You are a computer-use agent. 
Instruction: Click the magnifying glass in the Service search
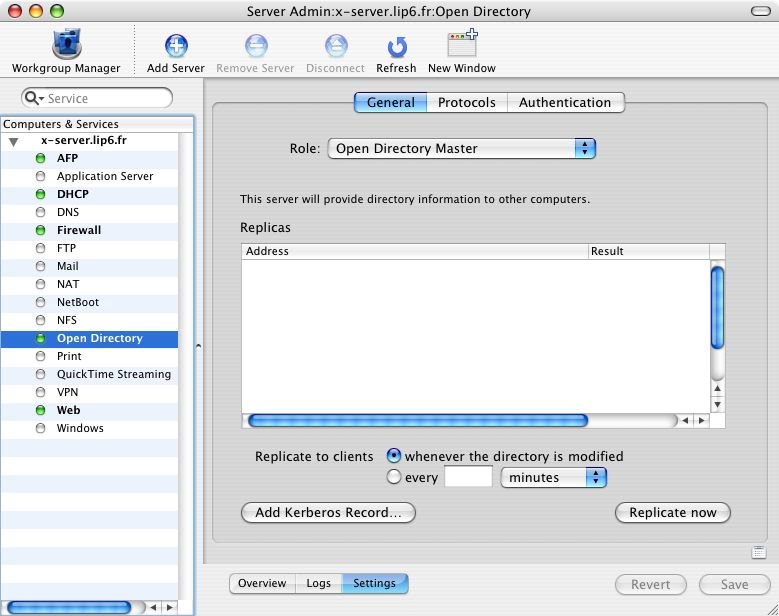coord(34,98)
